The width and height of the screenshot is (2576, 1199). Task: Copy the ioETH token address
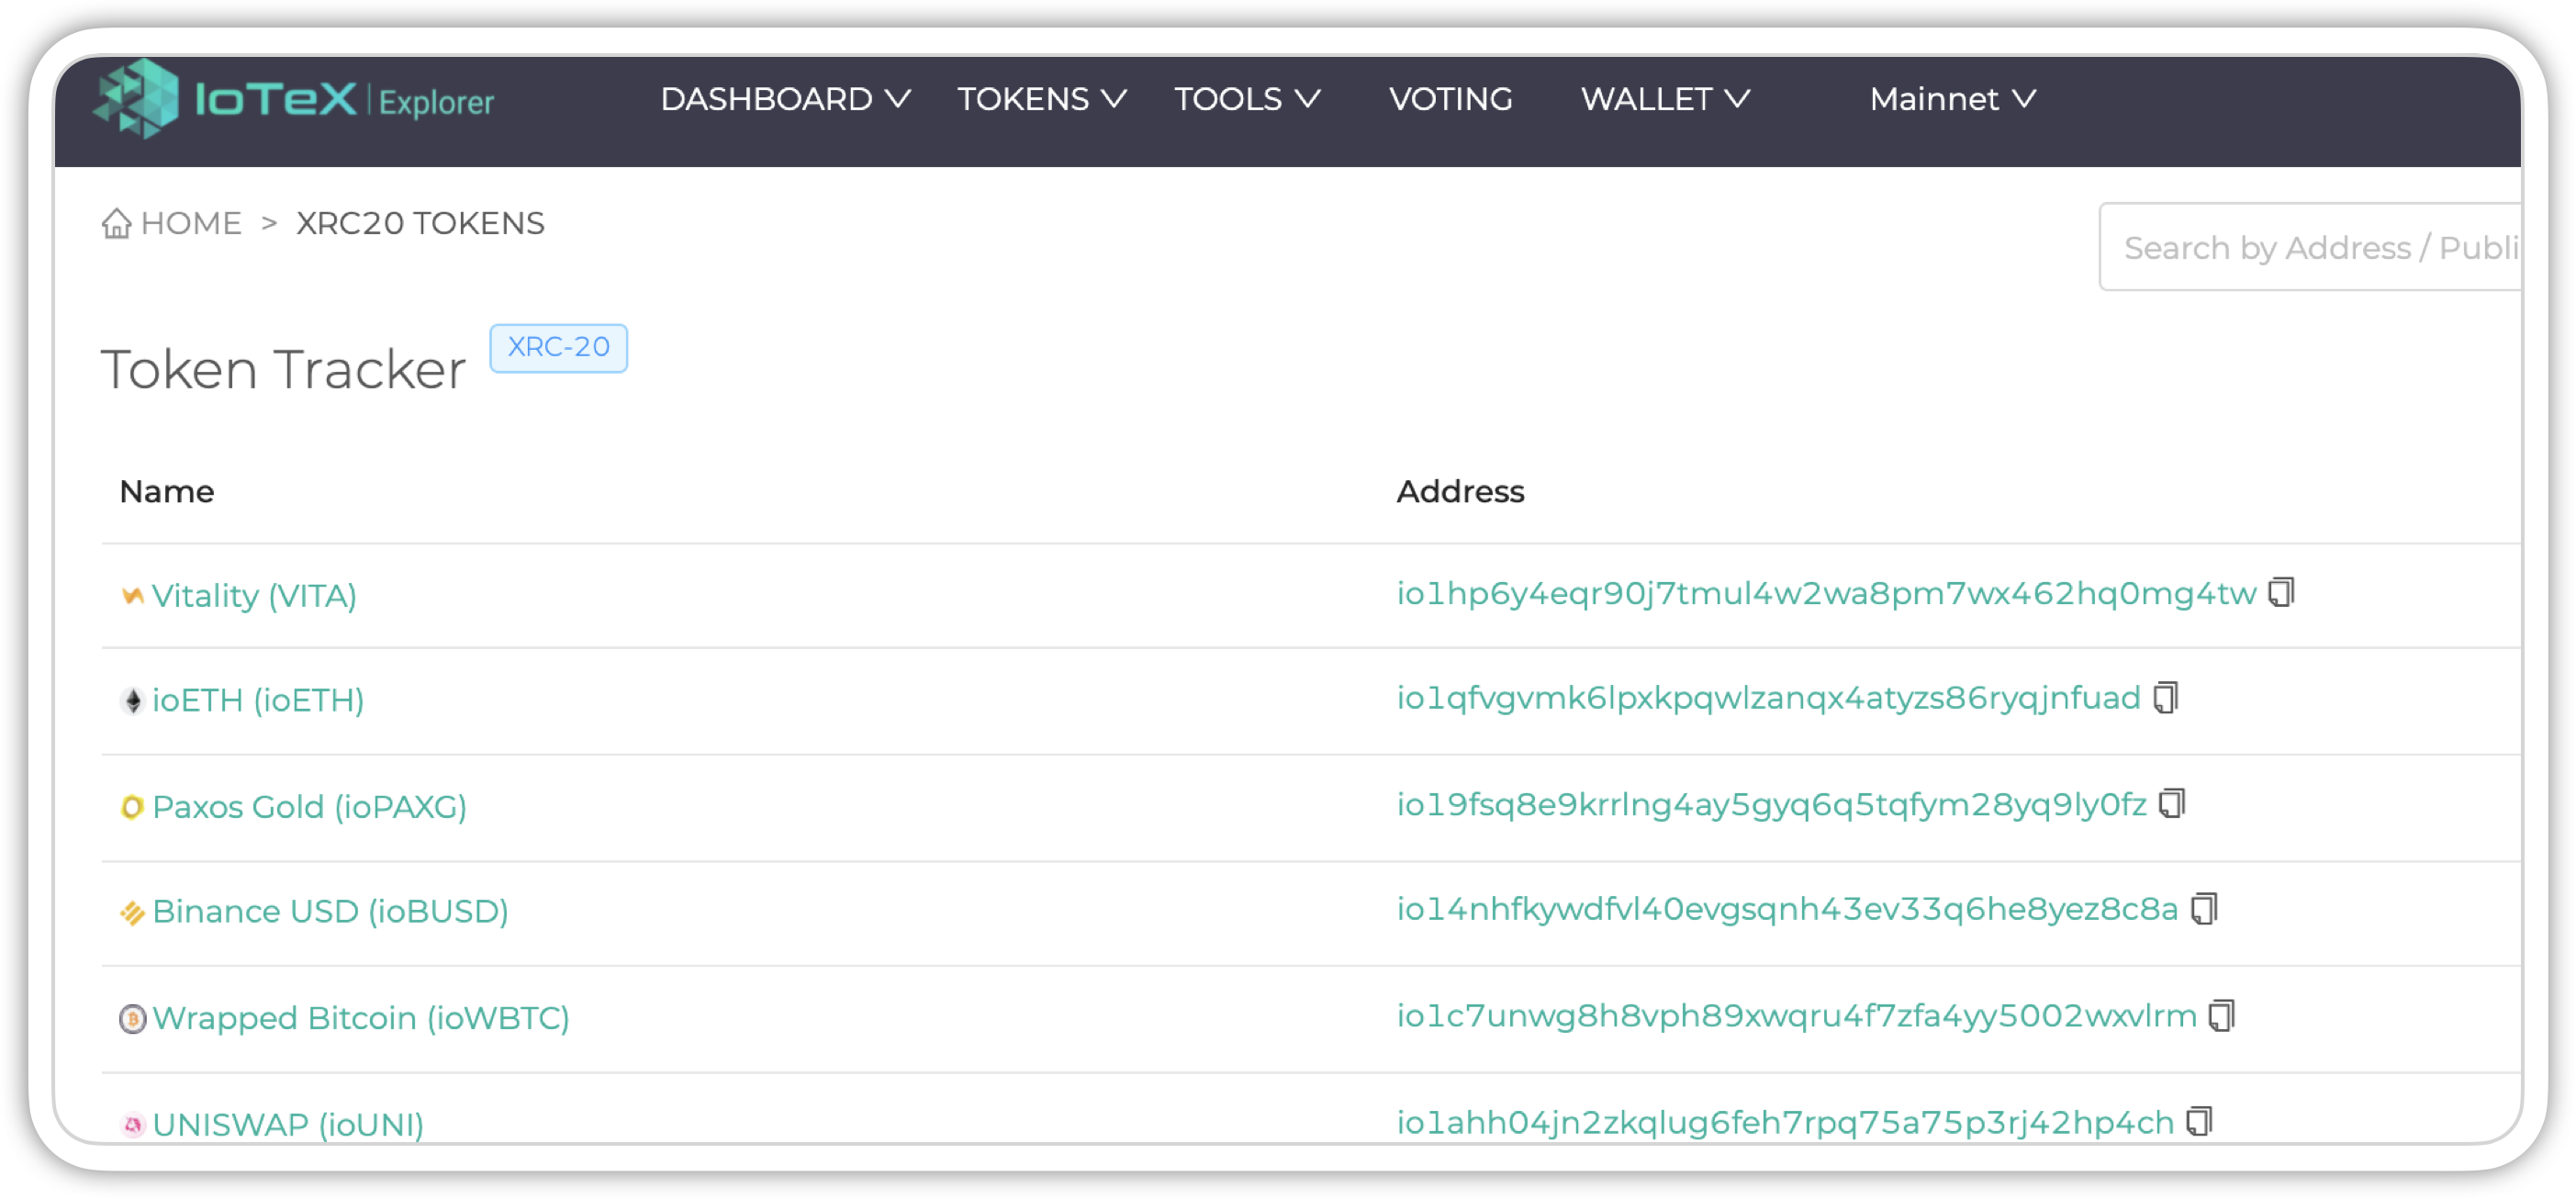pos(2166,698)
